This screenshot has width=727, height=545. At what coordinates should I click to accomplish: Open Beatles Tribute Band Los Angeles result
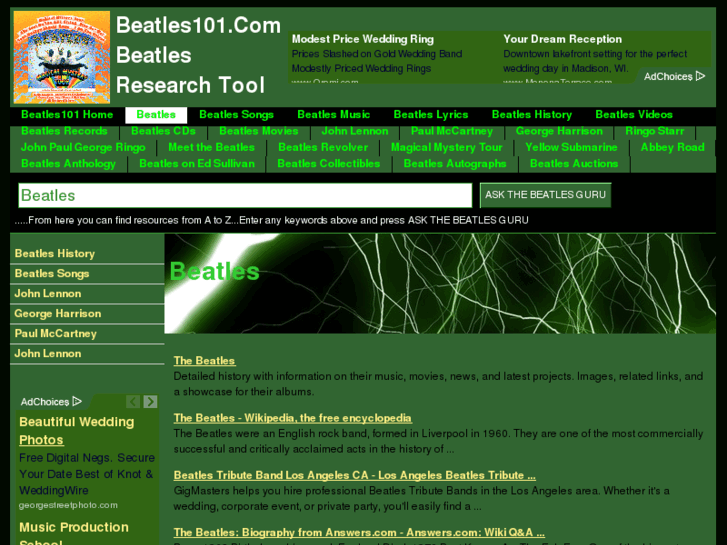pos(355,475)
